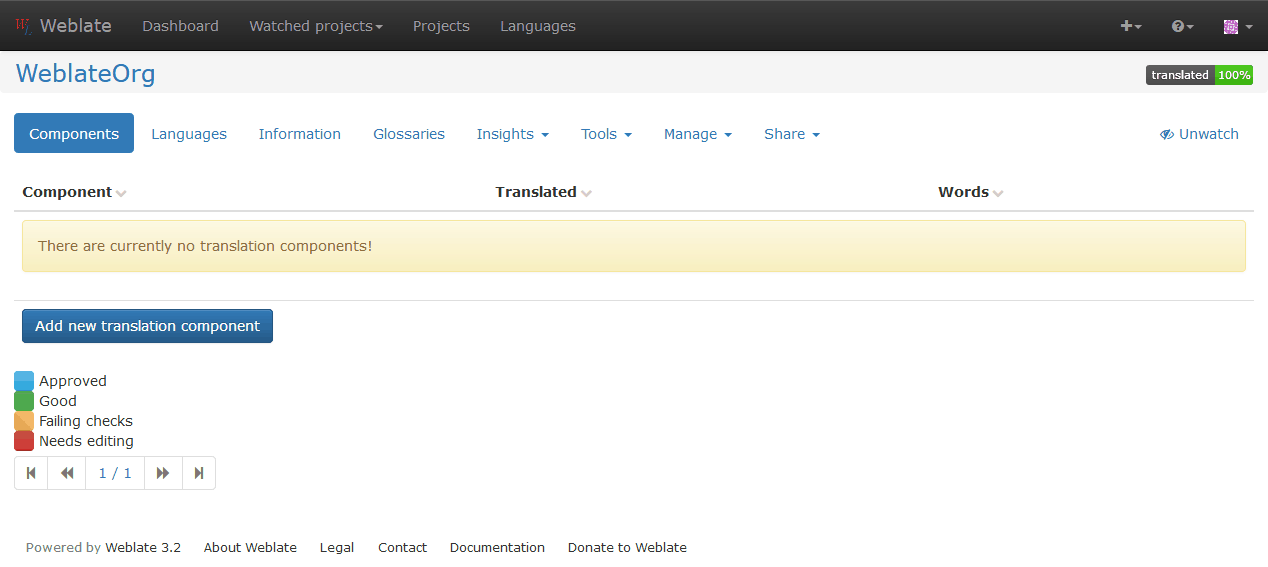
Task: Click the green Good color swatch
Action: (x=24, y=401)
